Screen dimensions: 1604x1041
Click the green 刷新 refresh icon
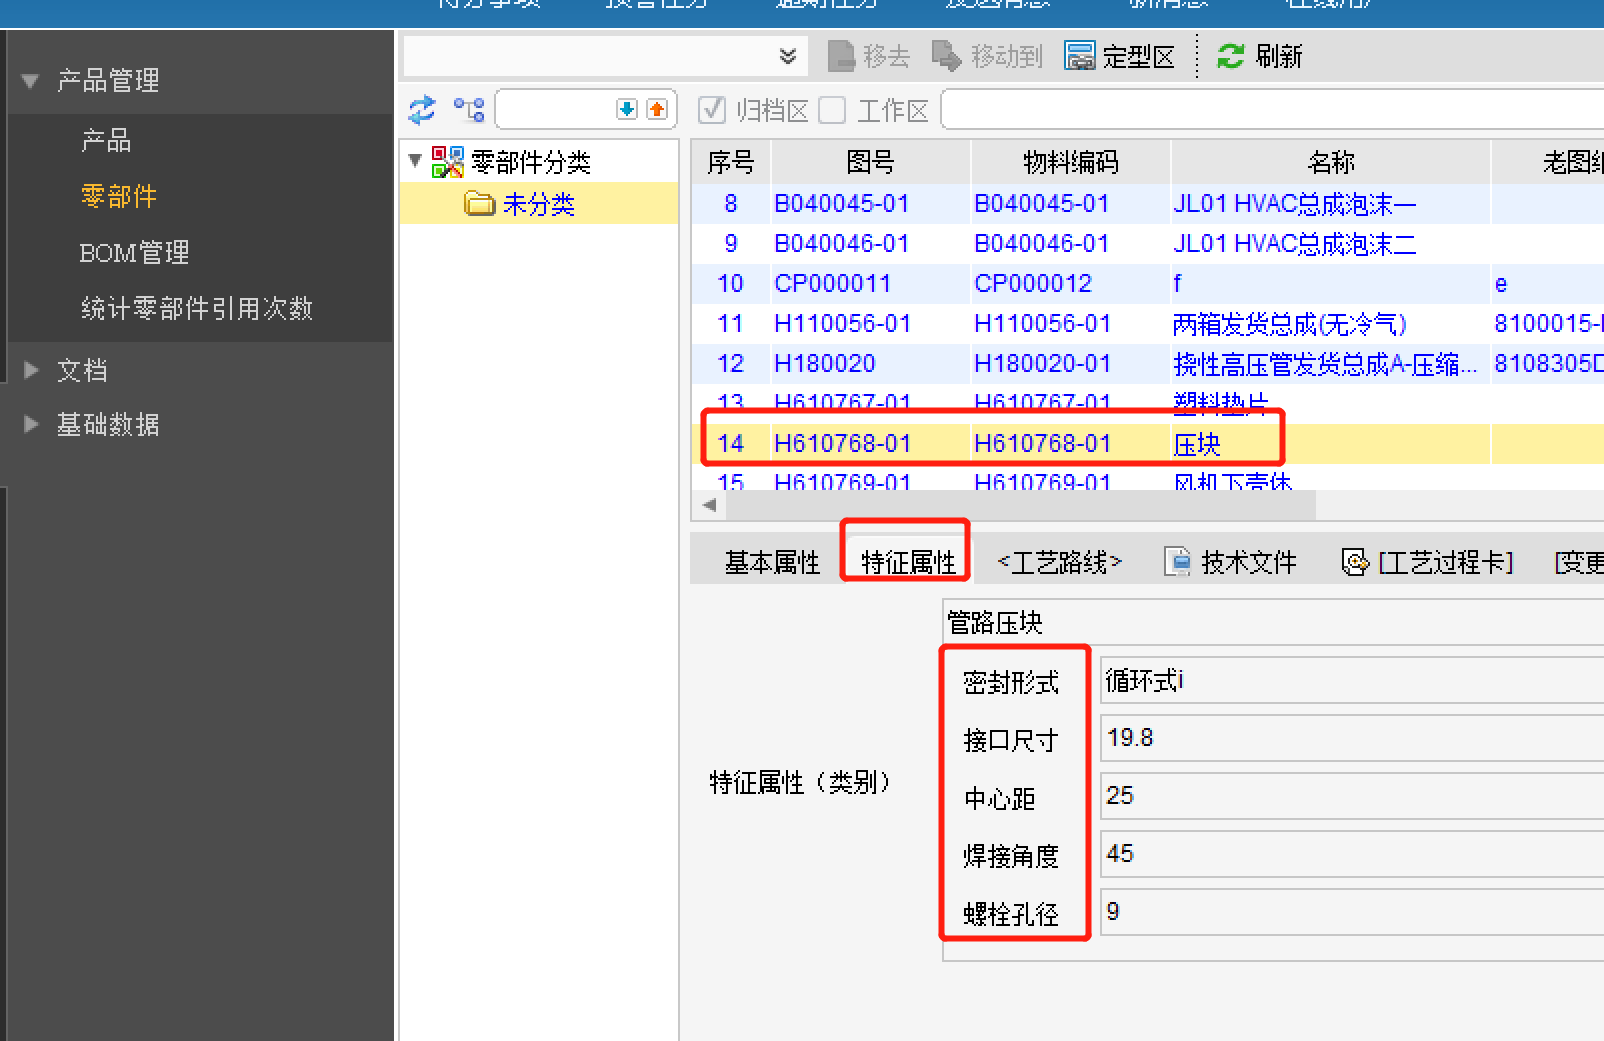1230,56
